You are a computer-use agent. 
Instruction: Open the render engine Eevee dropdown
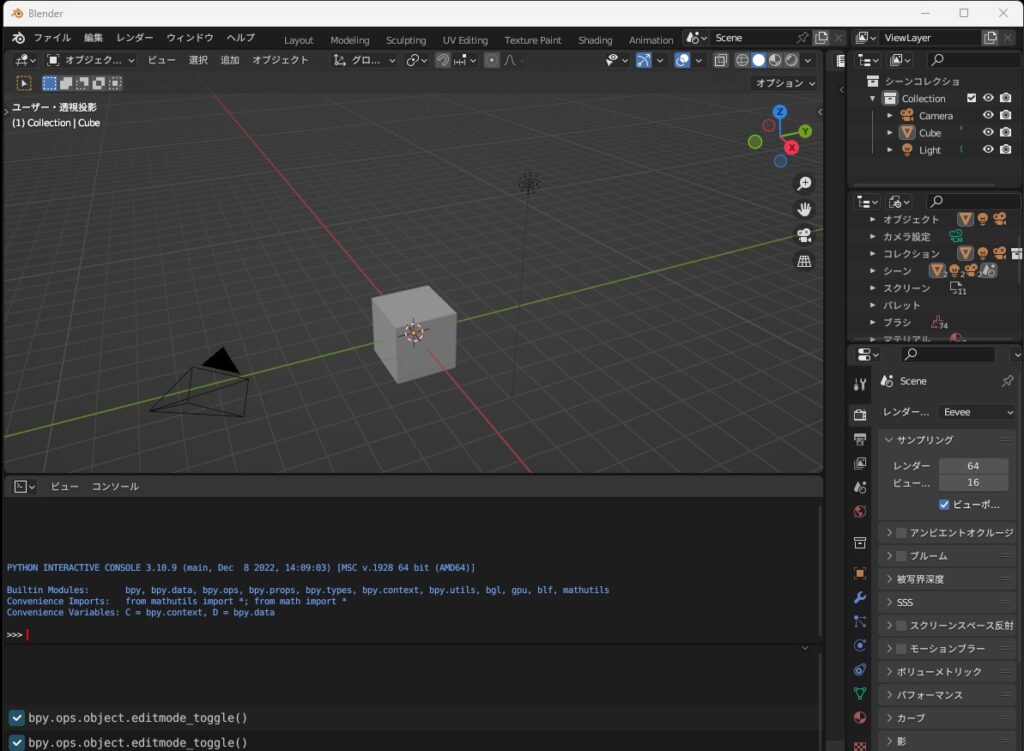[x=976, y=412]
